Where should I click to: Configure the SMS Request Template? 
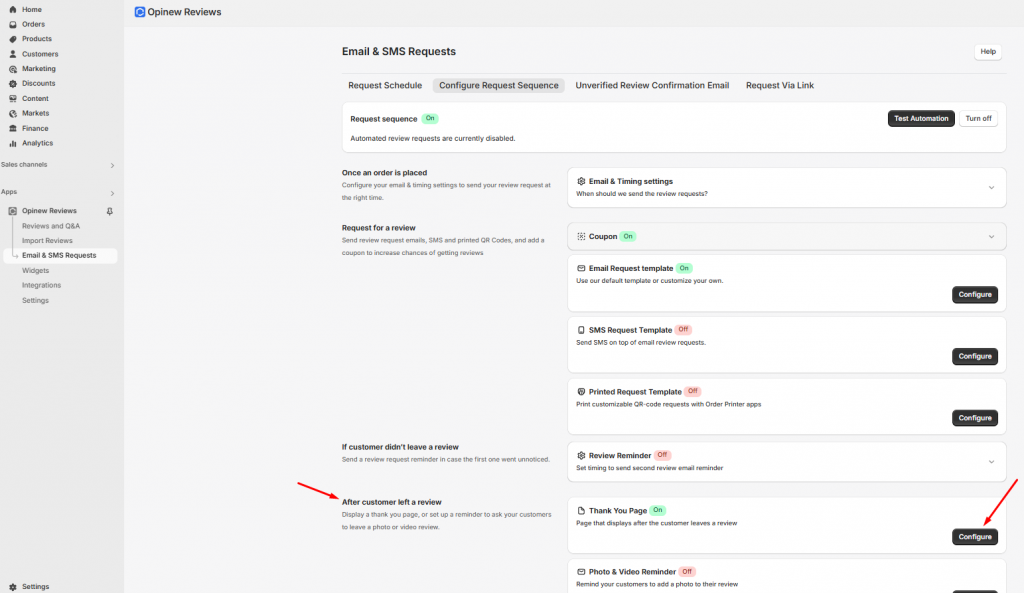tap(974, 356)
